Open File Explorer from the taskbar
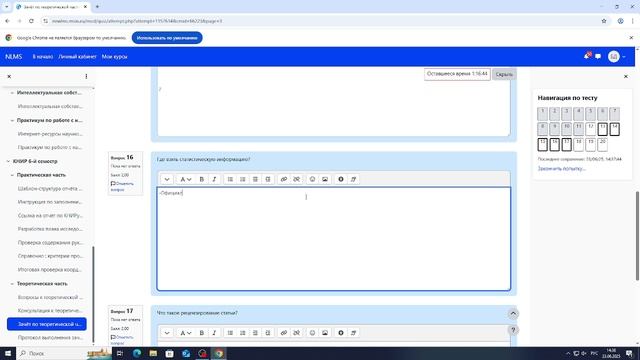Image resolution: width=640 pixels, height=360 pixels. 153,353
